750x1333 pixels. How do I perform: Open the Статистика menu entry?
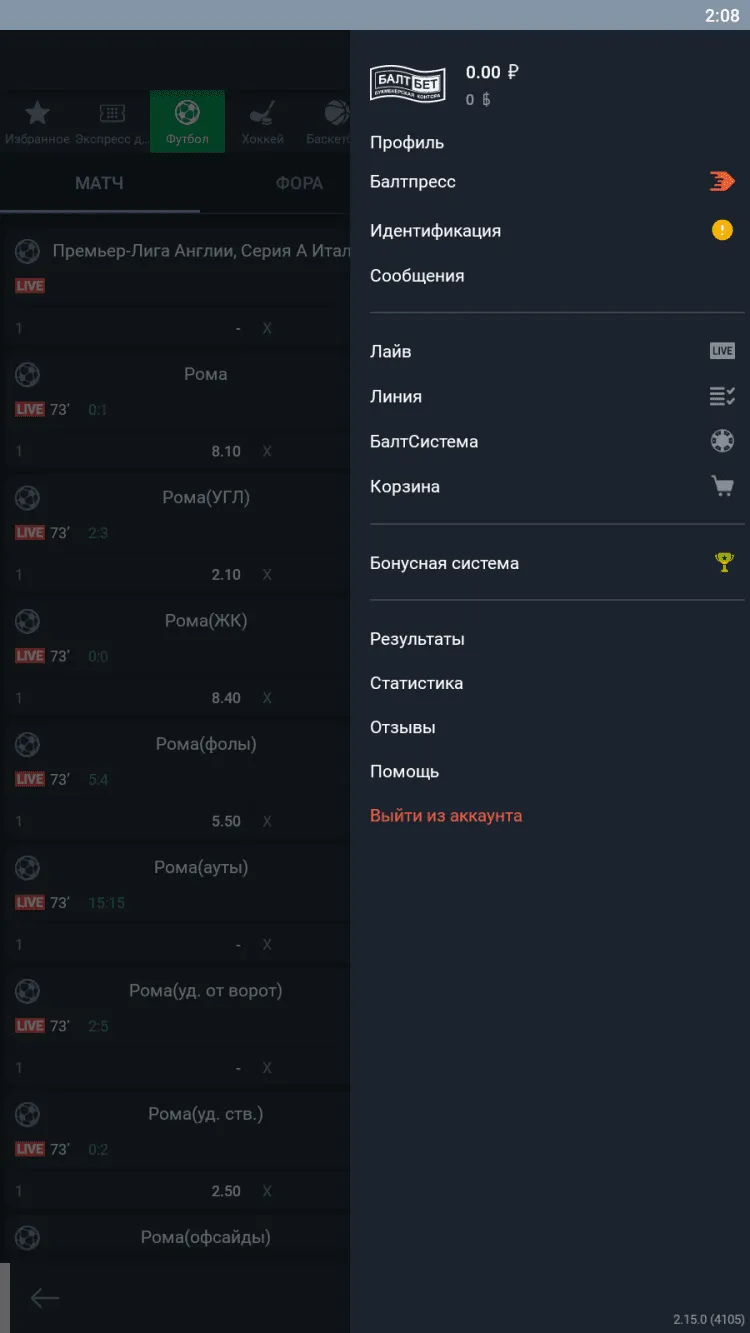[x=416, y=683]
